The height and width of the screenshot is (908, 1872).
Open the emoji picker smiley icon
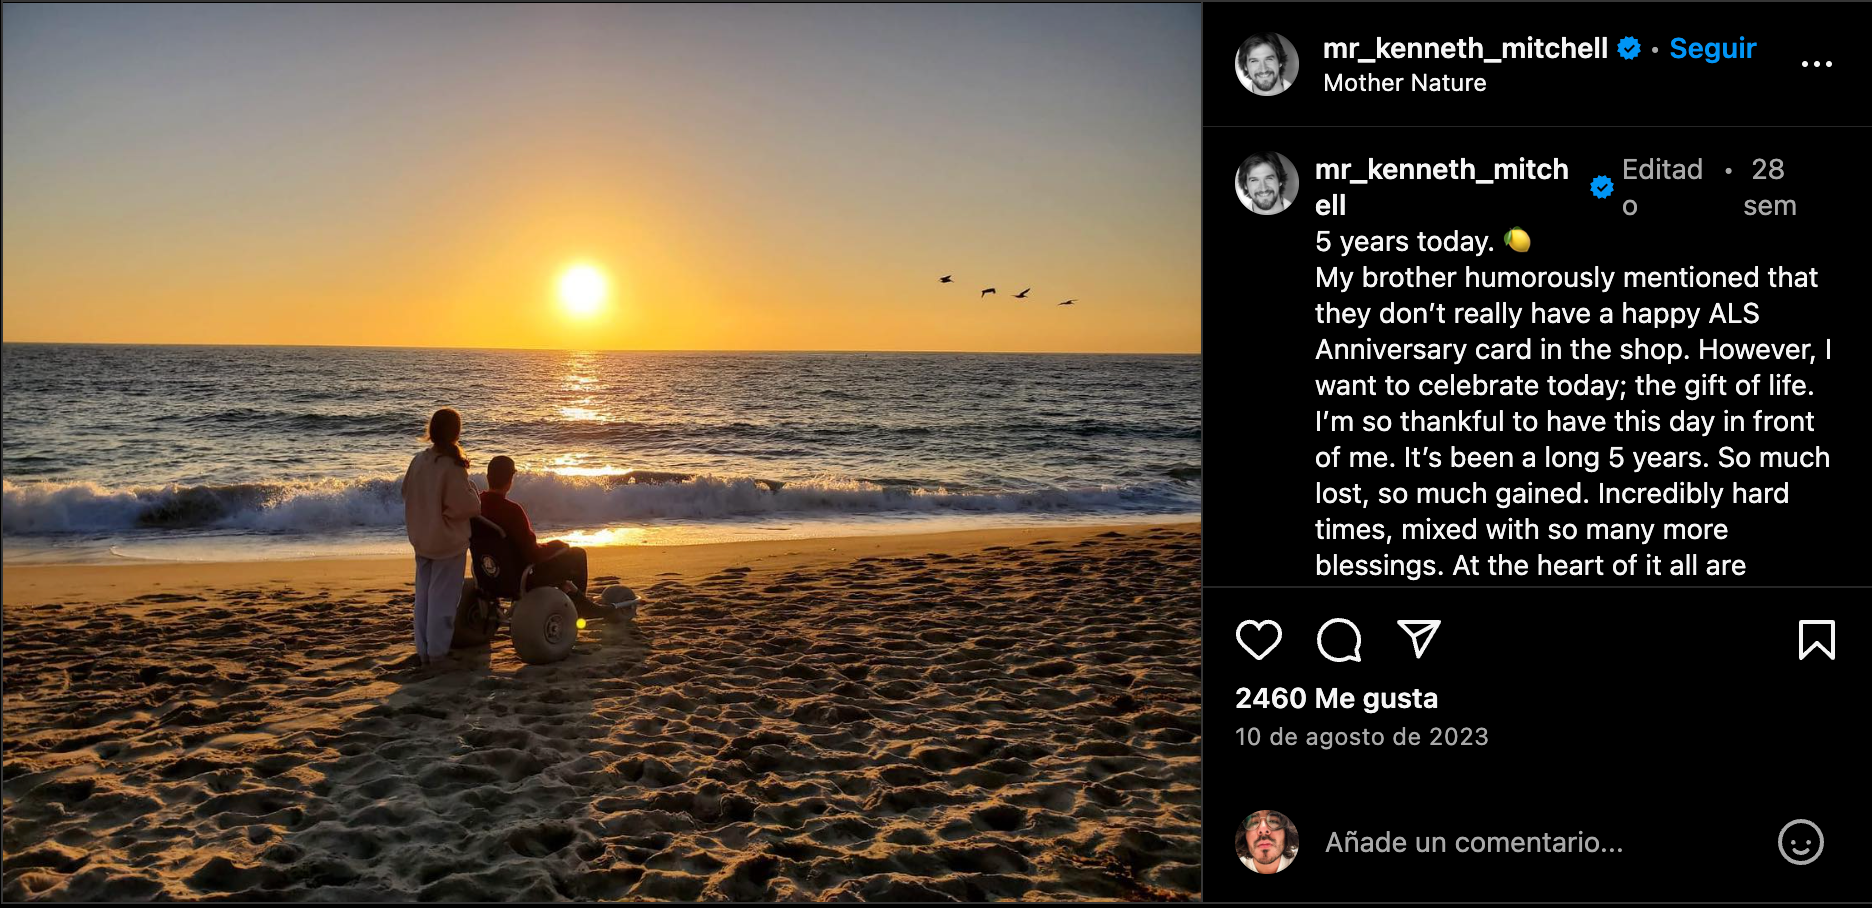[1800, 842]
